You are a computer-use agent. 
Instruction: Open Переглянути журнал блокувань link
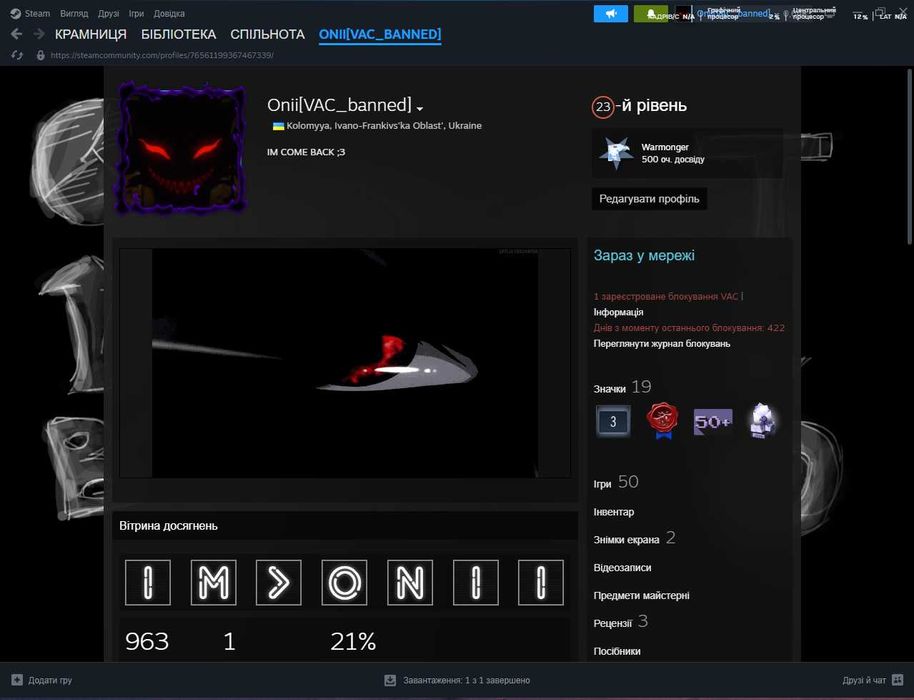[662, 343]
